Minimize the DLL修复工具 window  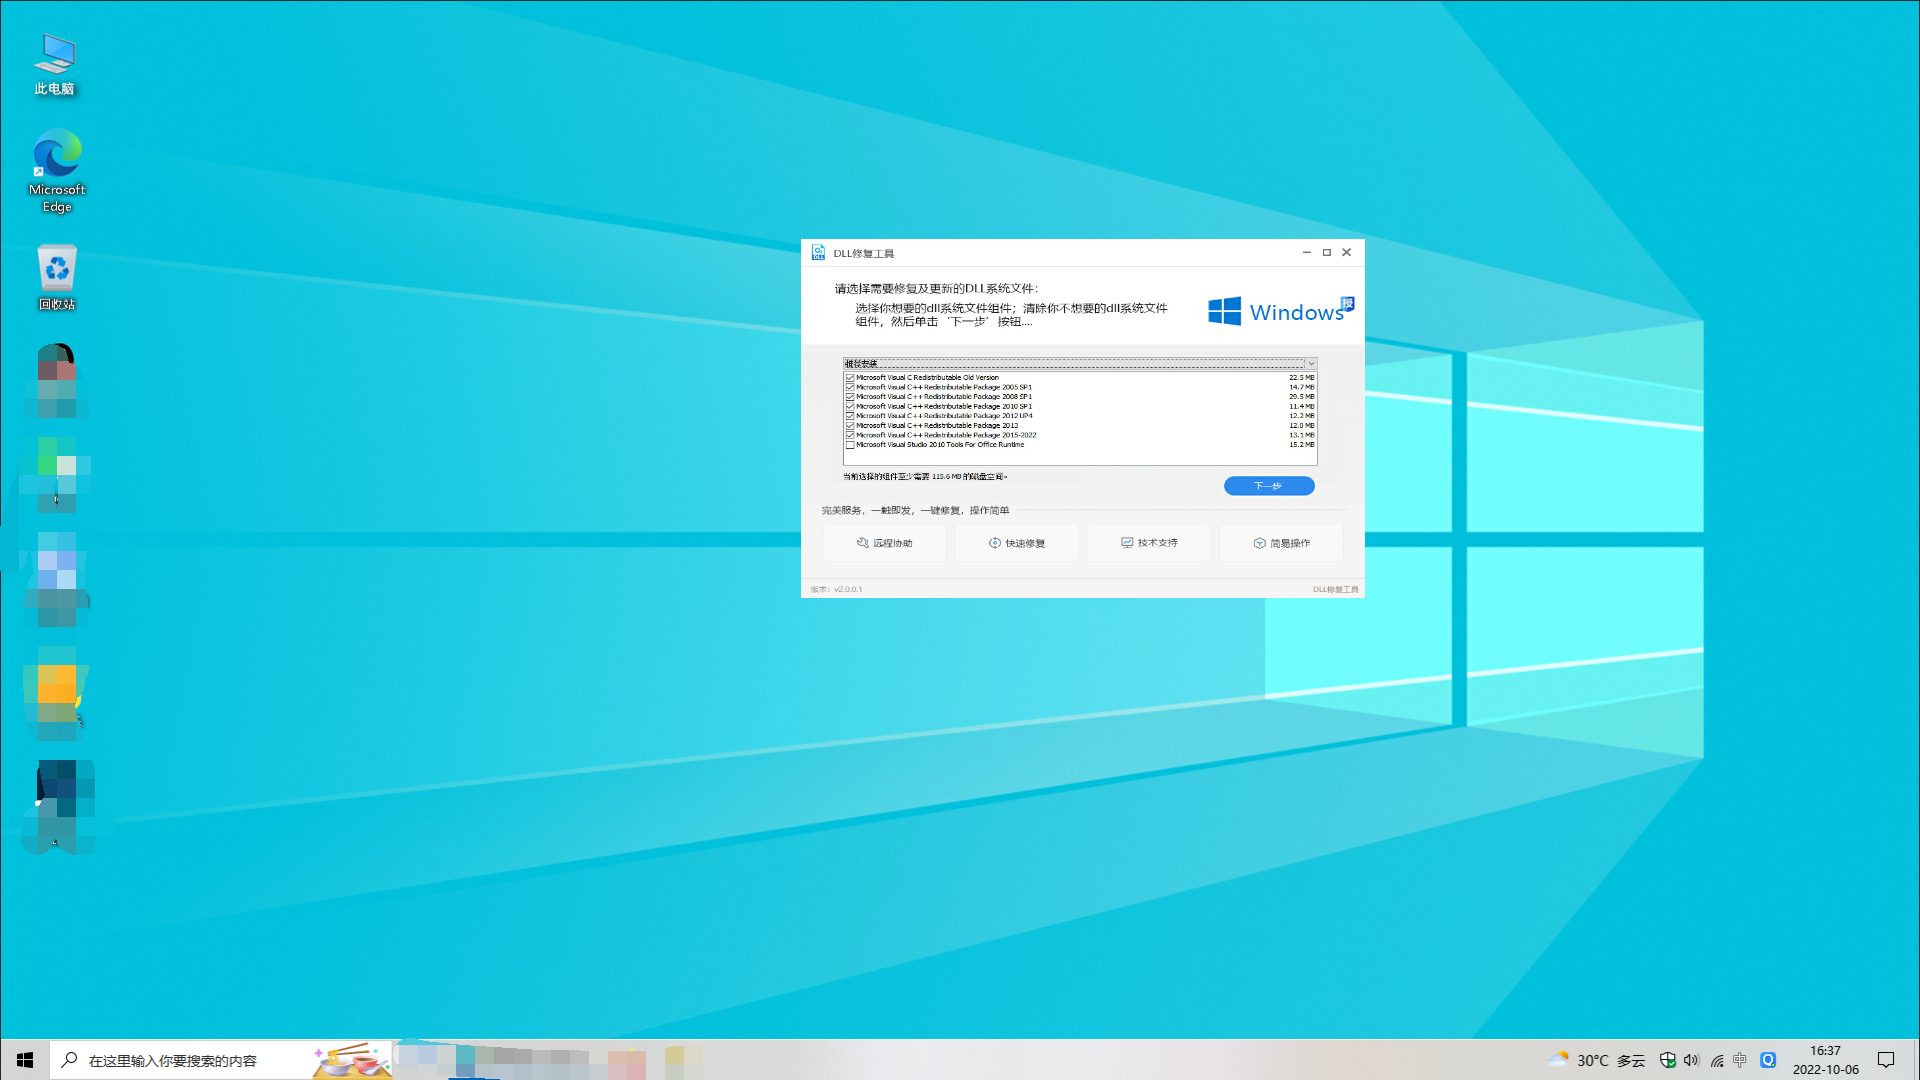(1307, 252)
